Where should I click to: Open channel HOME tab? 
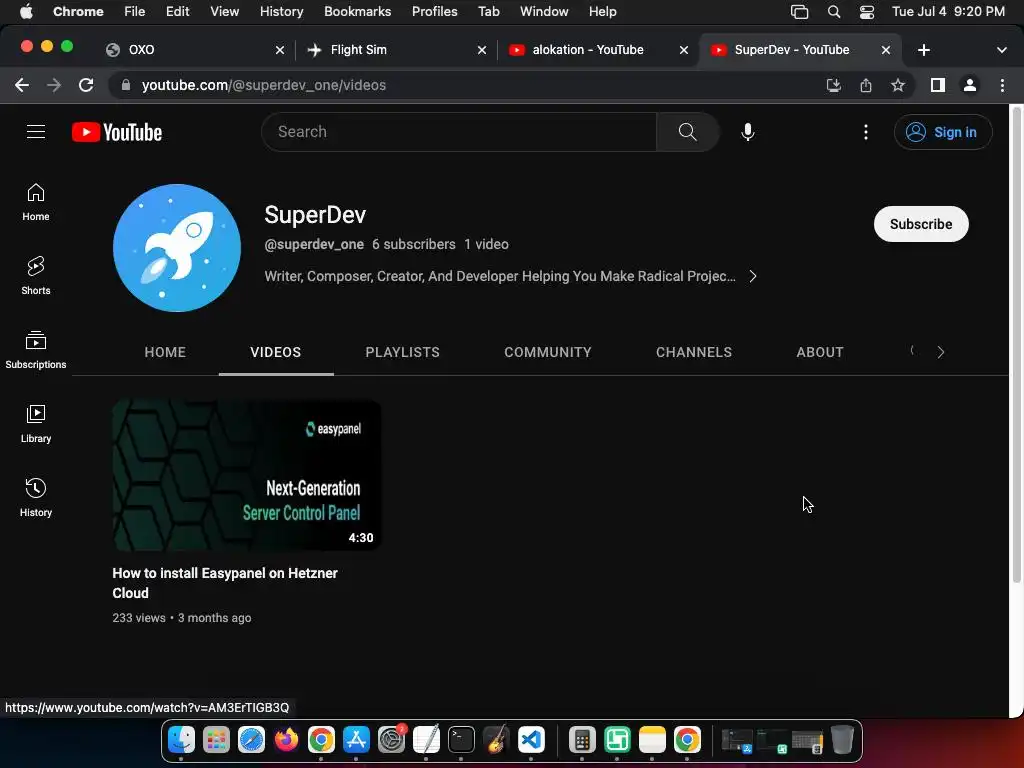click(x=165, y=352)
